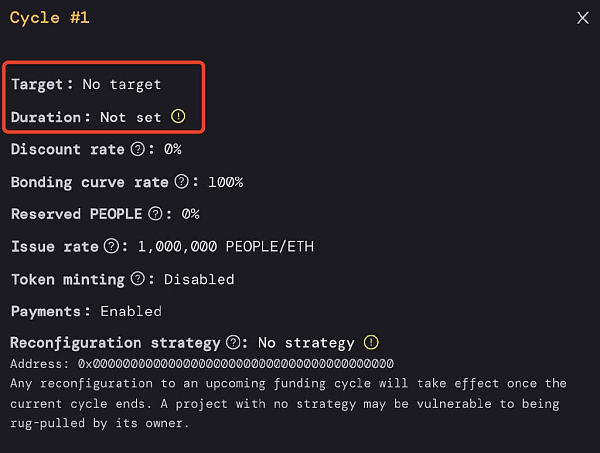600x453 pixels.
Task: Click the Token minting help icon
Action: 138,279
